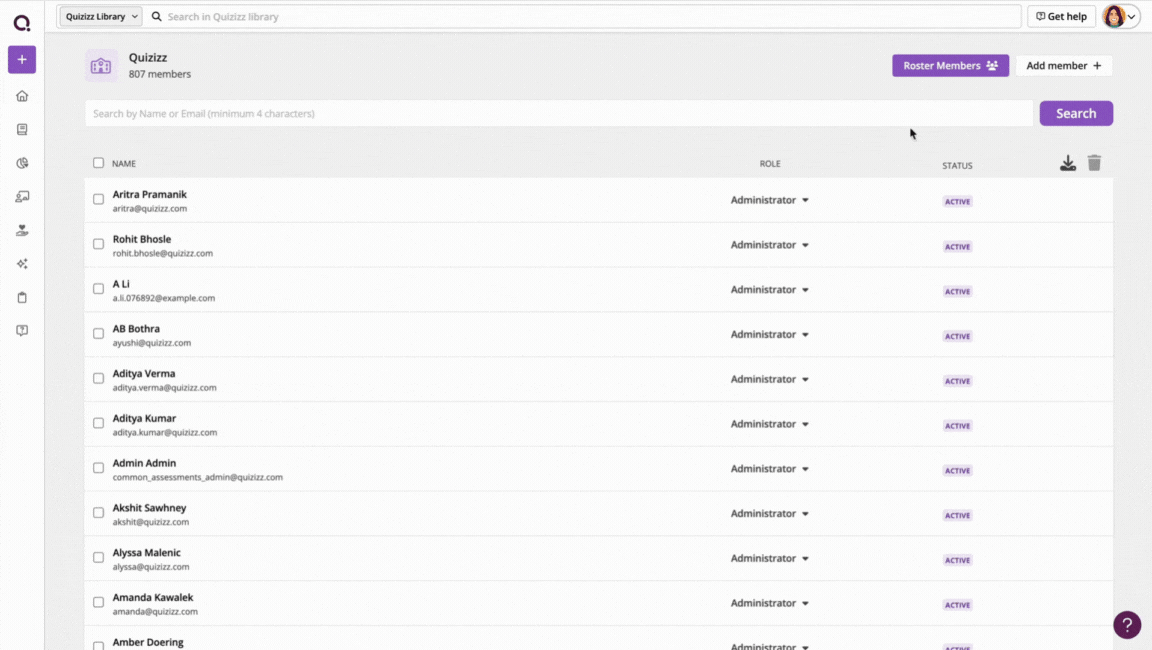Check the box for Akshit Sawhney
The width and height of the screenshot is (1152, 650).
coord(98,513)
